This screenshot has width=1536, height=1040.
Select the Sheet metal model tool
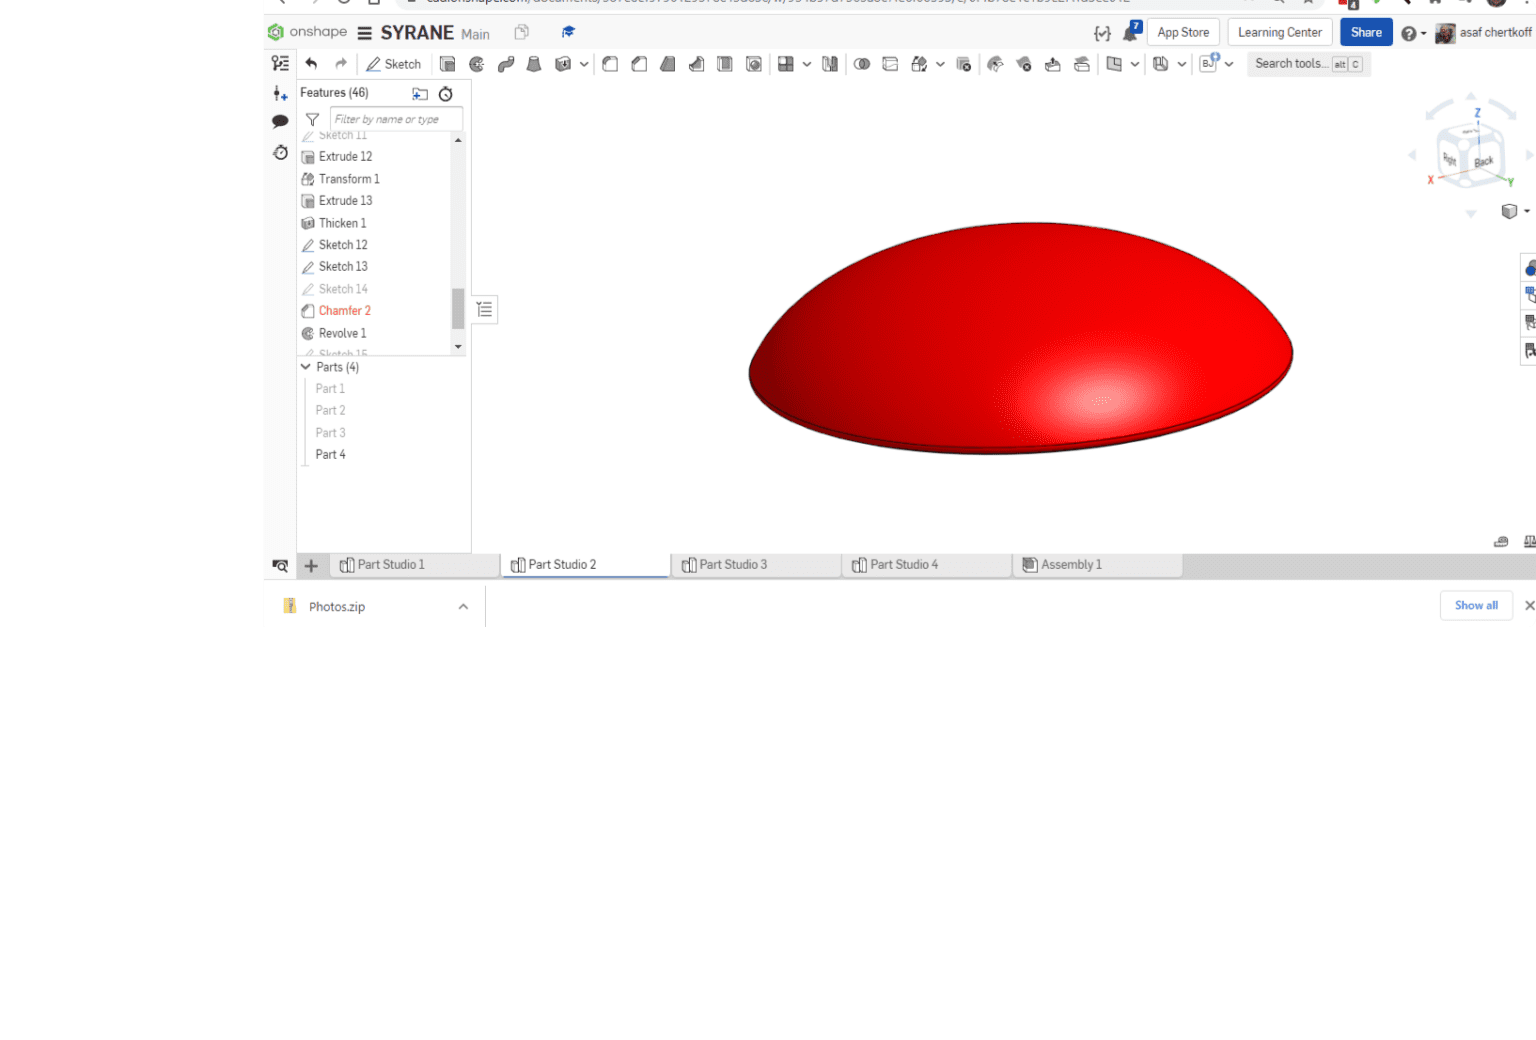click(x=1160, y=64)
